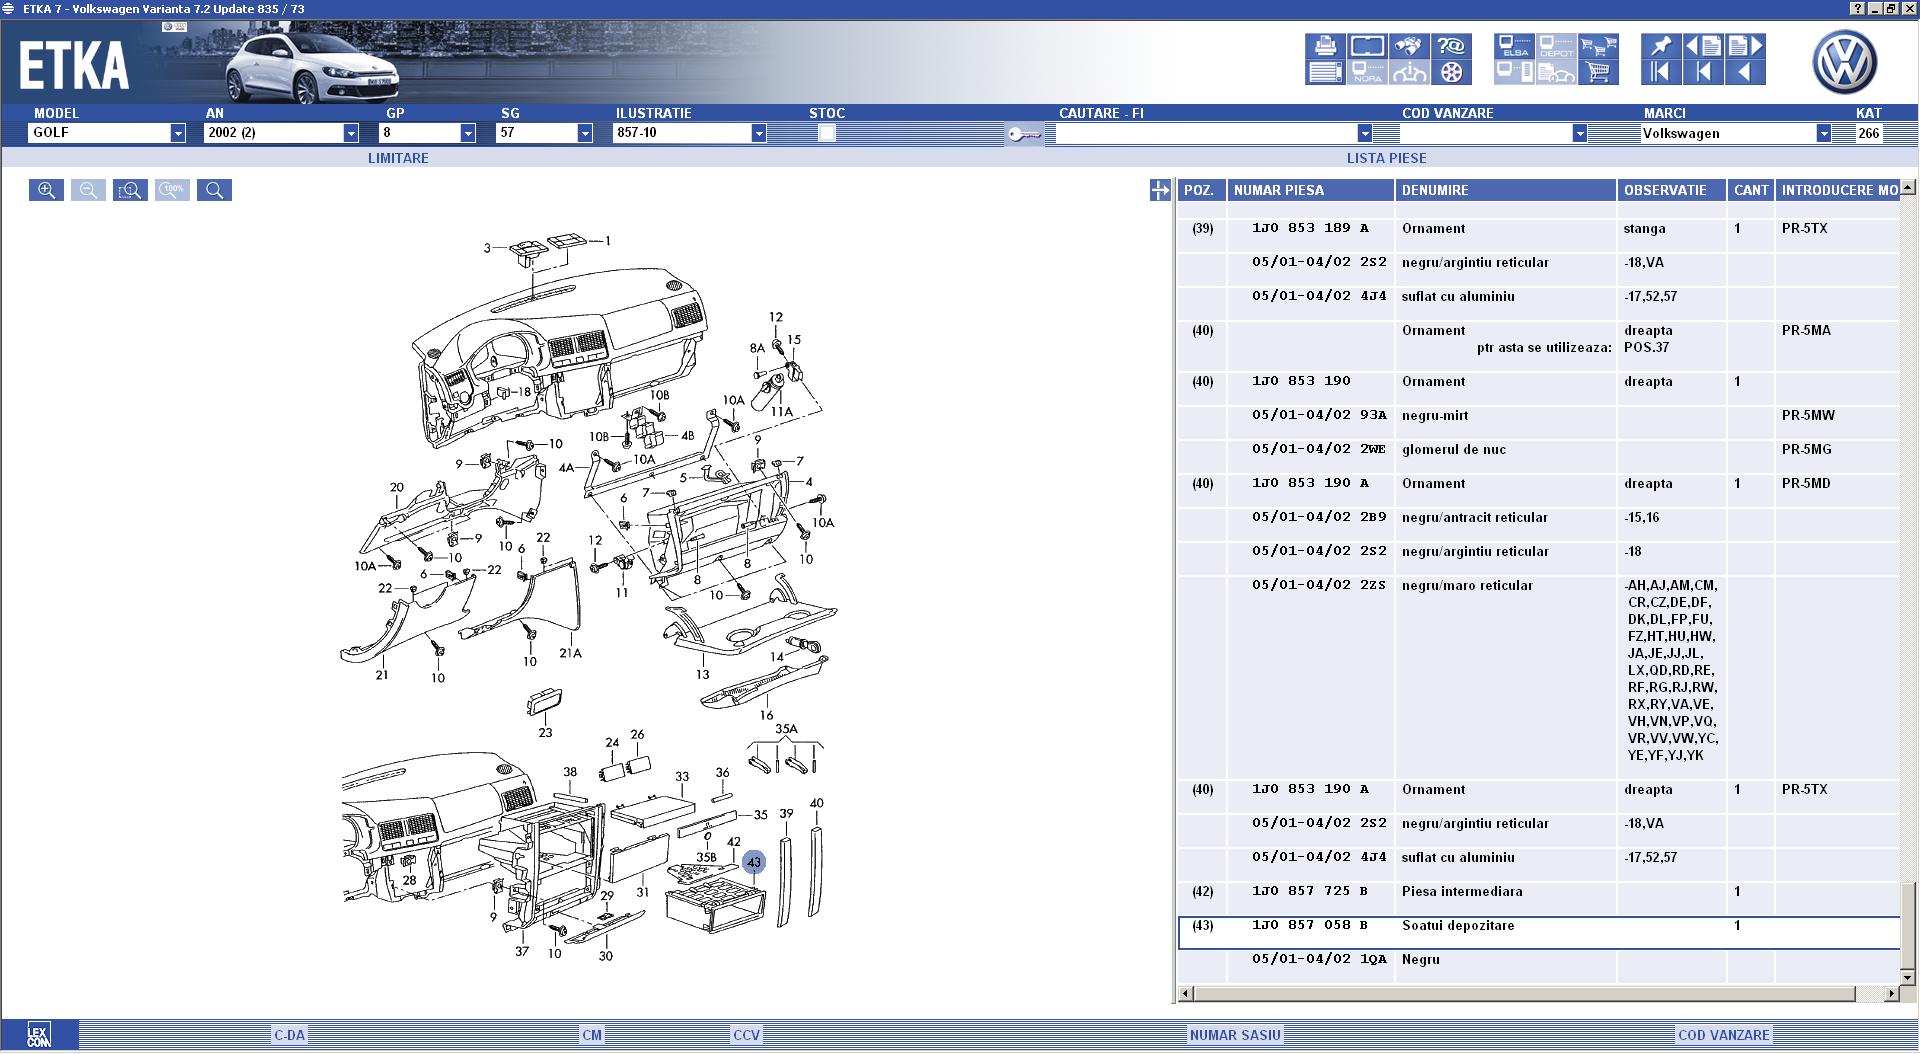Sort by the NUMAR PIESA column header
The image size is (1920, 1054).
pos(1311,190)
